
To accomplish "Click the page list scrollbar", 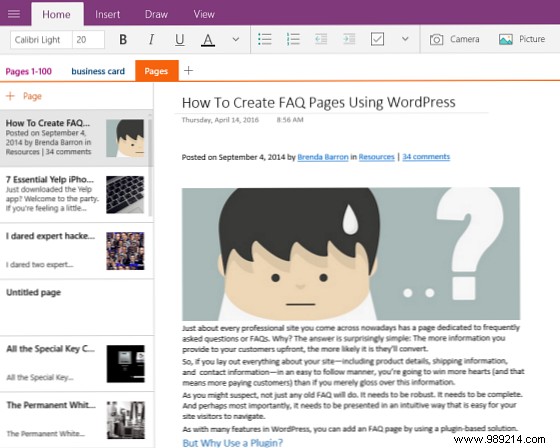I will click(150, 166).
